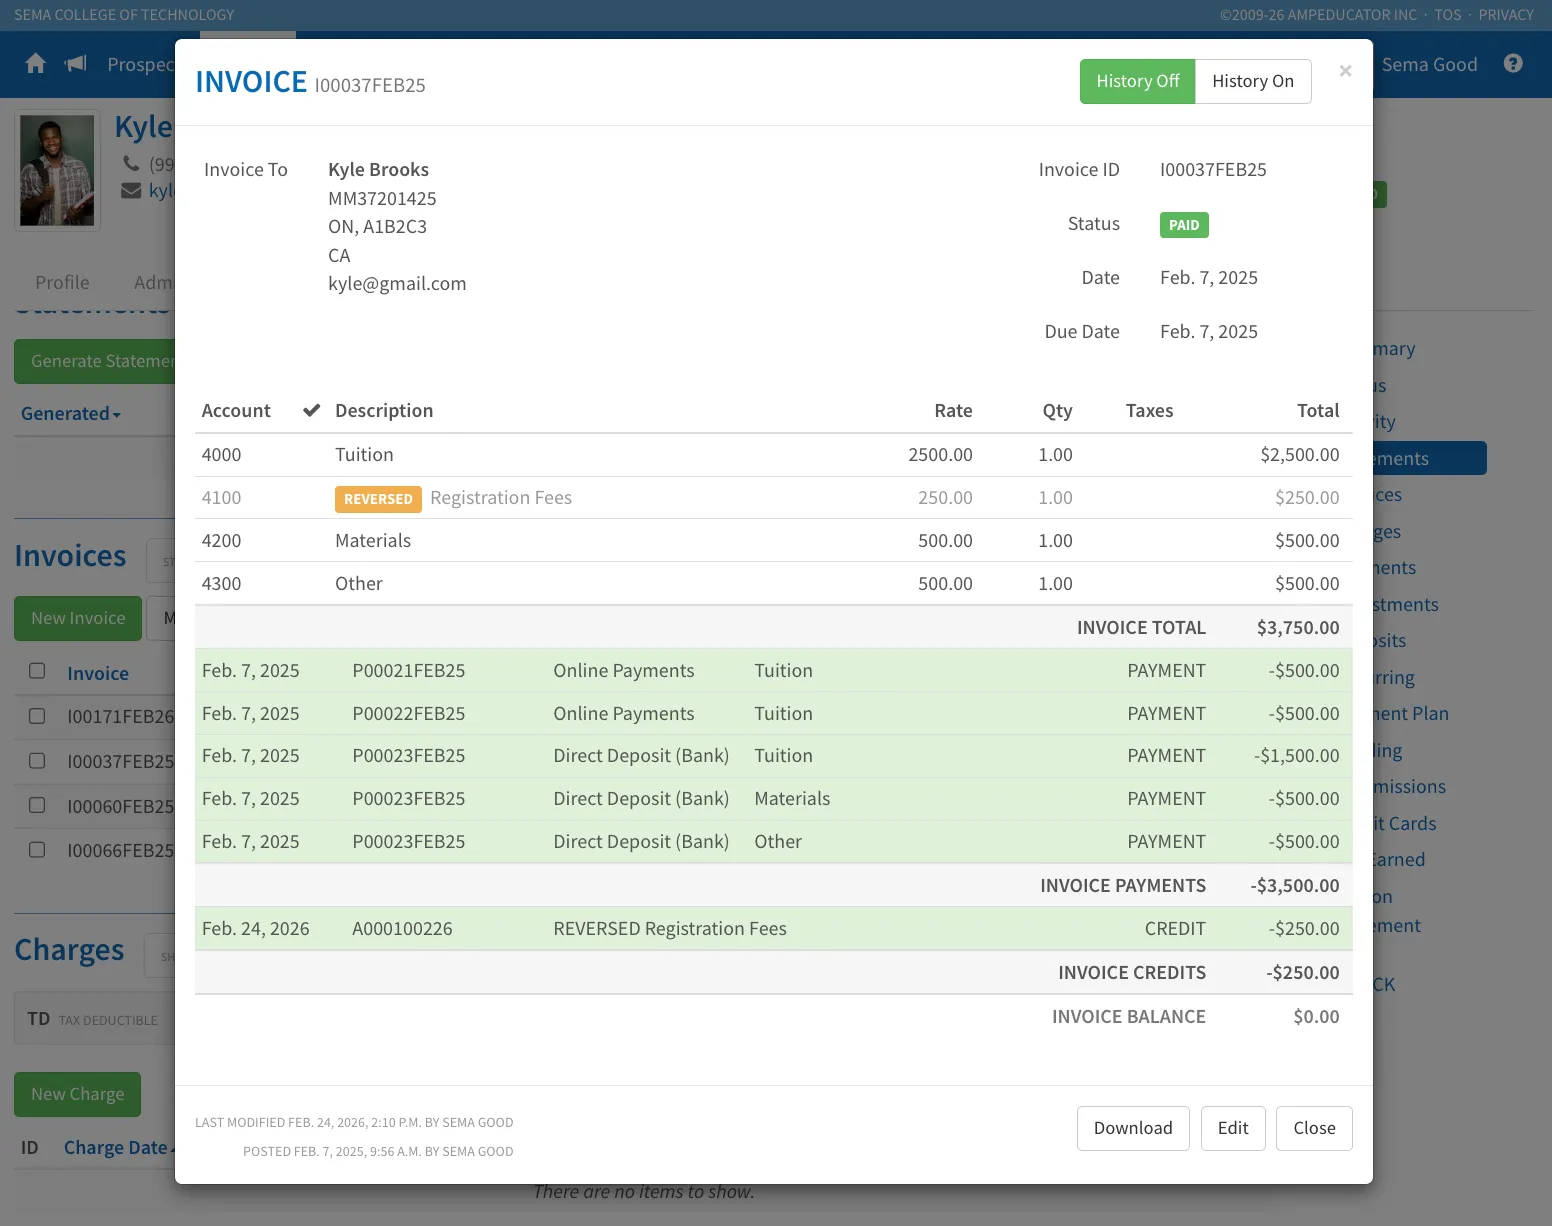Open the TOS link in the header
The width and height of the screenshot is (1552, 1226).
pos(1447,15)
